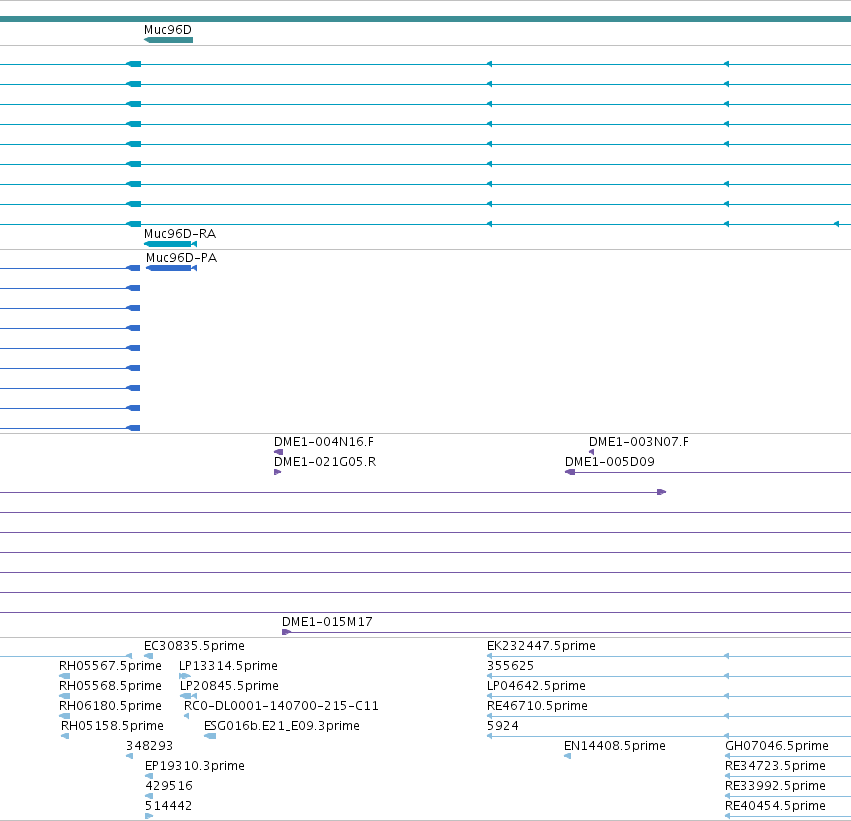Click the EK232447.5prime label
This screenshot has width=851, height=821.
[541, 646]
